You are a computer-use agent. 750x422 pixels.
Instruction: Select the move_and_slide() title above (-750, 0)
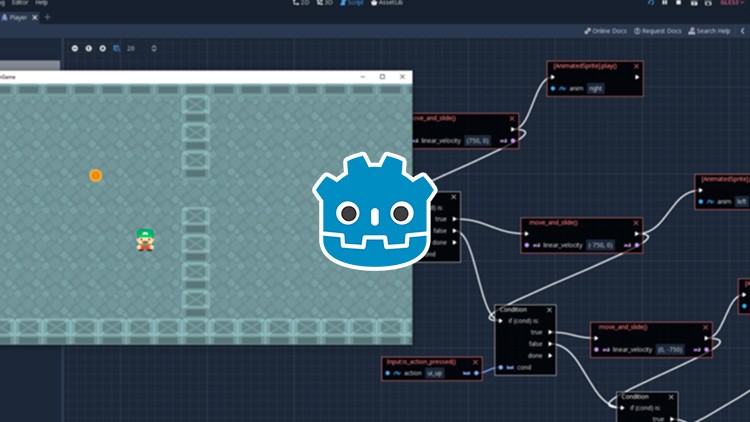pyautogui.click(x=553, y=222)
